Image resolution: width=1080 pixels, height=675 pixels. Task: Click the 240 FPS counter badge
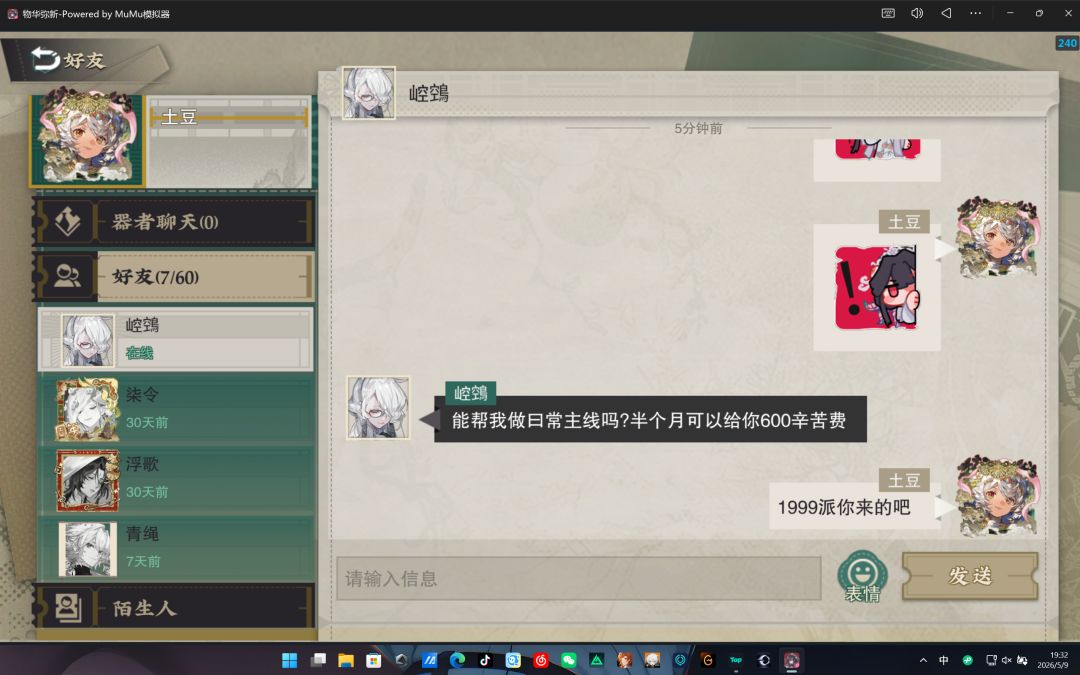[1067, 43]
